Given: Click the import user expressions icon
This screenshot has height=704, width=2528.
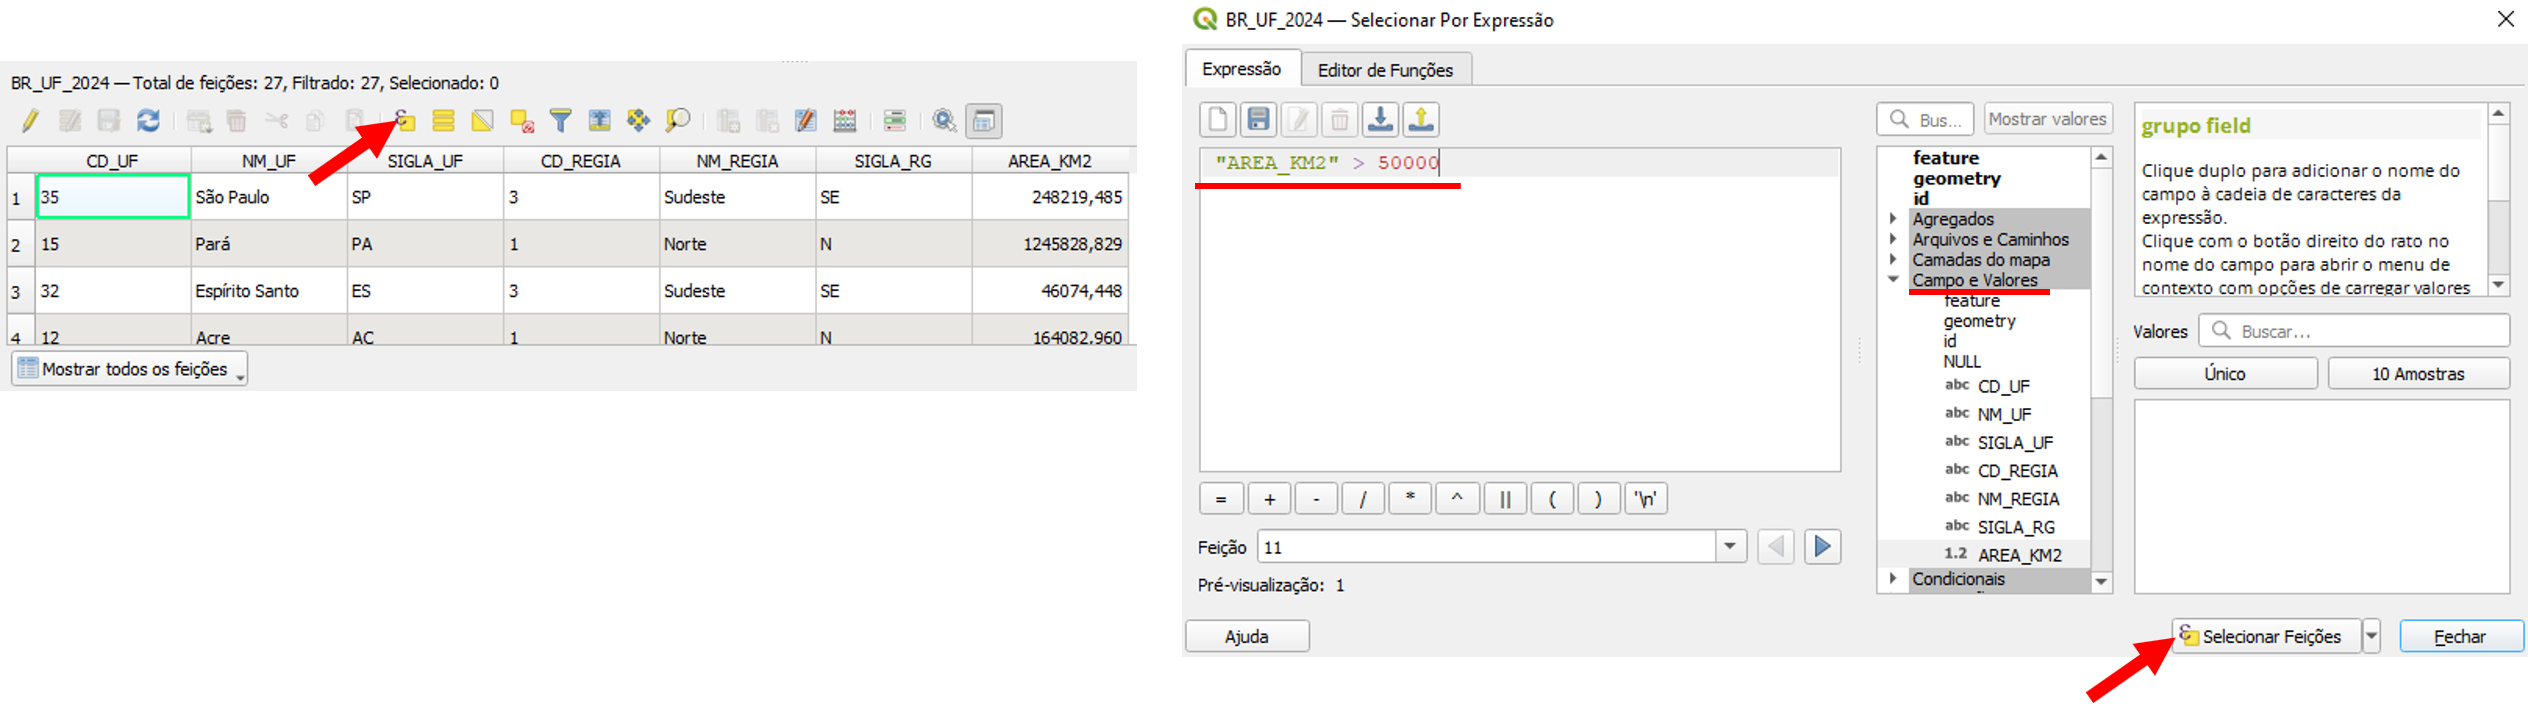Looking at the screenshot, I should (x=1380, y=120).
